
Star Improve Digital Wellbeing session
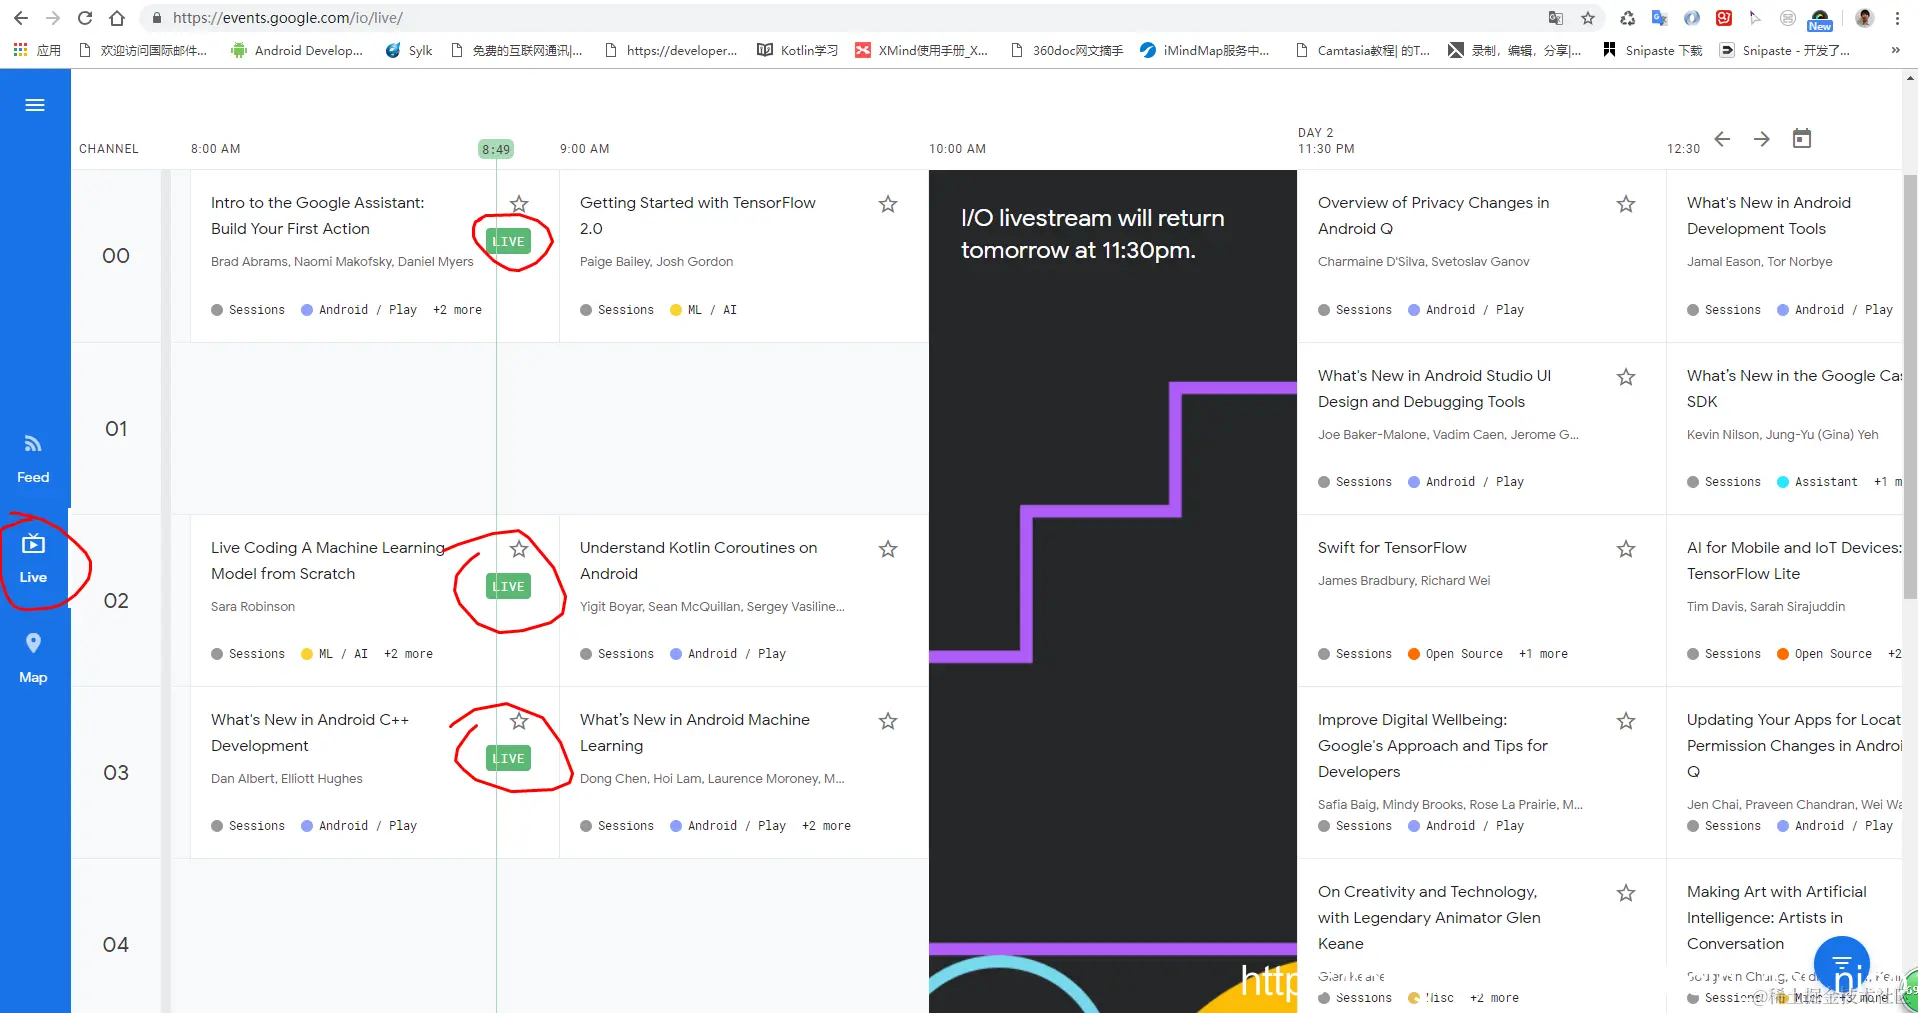(x=1626, y=721)
